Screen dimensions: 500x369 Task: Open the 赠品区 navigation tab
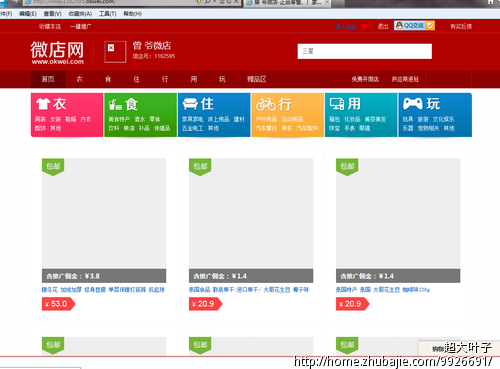[x=256, y=79]
